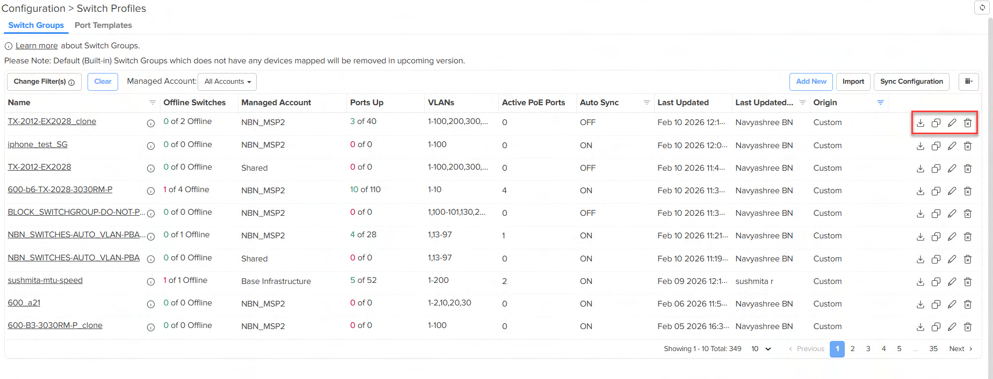Clone the TX-2012-EX2028_clone switch group
The image size is (993, 379).
[x=936, y=123]
